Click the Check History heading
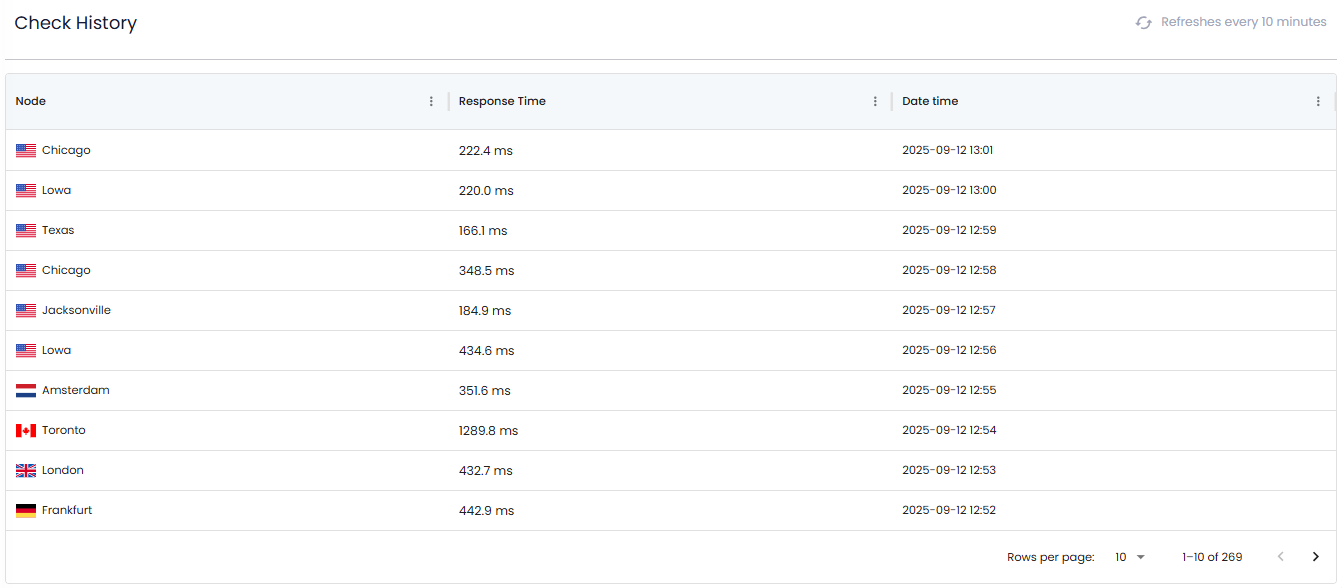This screenshot has width=1342, height=588. pos(76,23)
